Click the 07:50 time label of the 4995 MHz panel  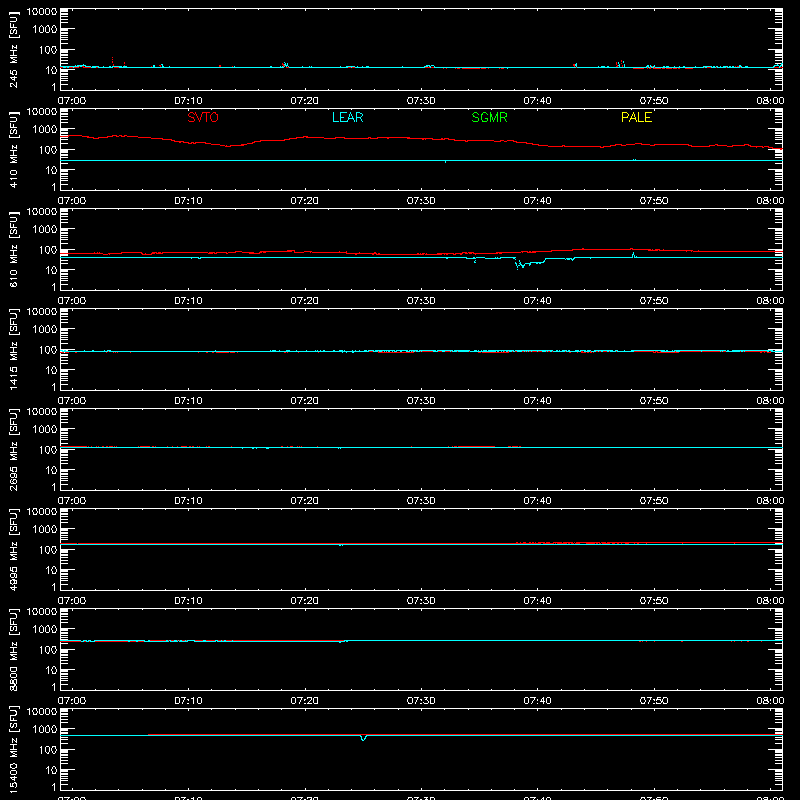(654, 601)
